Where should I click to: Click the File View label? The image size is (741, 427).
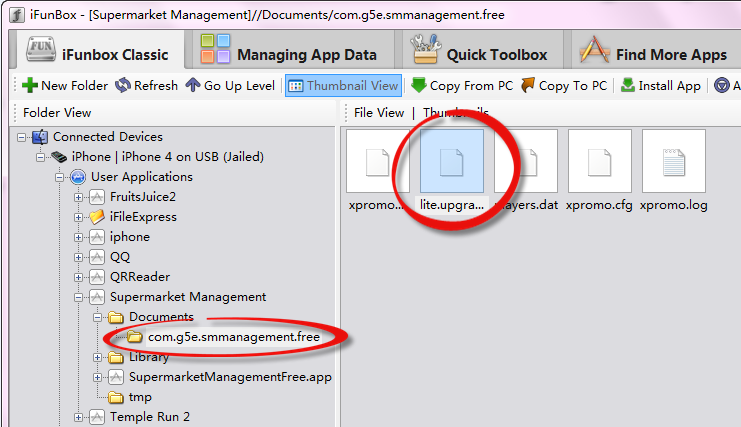coord(379,113)
